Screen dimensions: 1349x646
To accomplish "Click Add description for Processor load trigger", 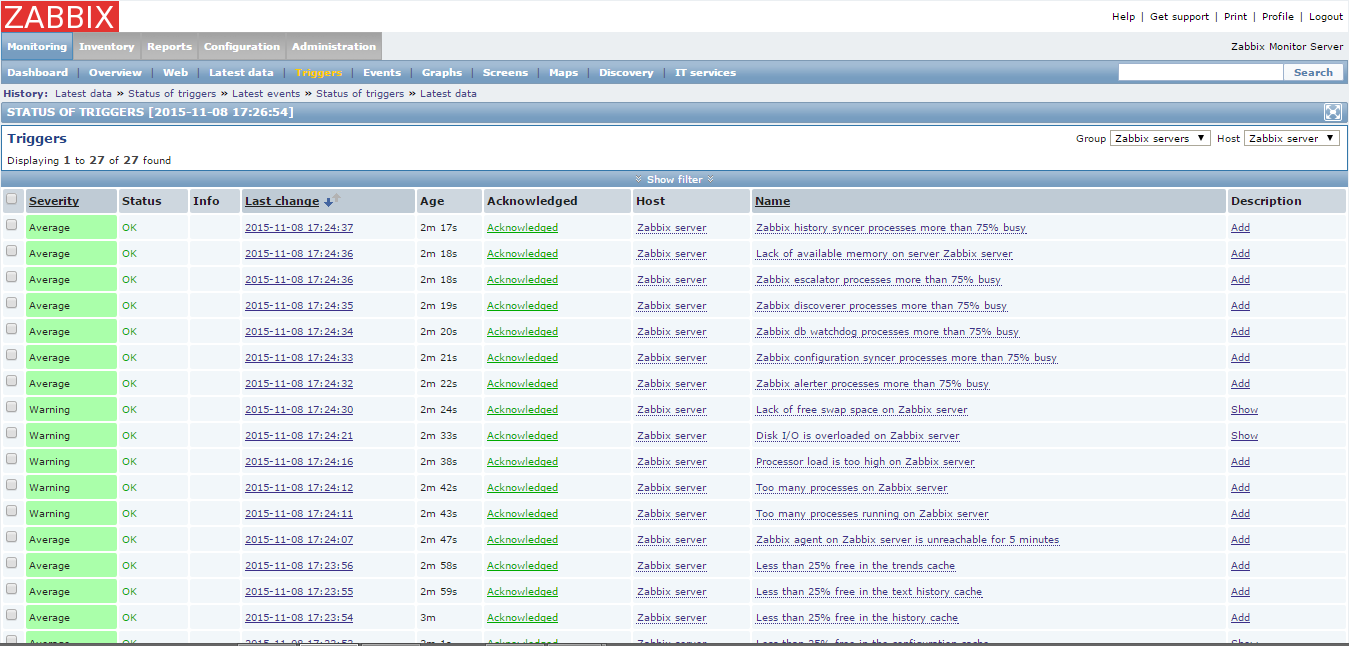I will 1240,462.
